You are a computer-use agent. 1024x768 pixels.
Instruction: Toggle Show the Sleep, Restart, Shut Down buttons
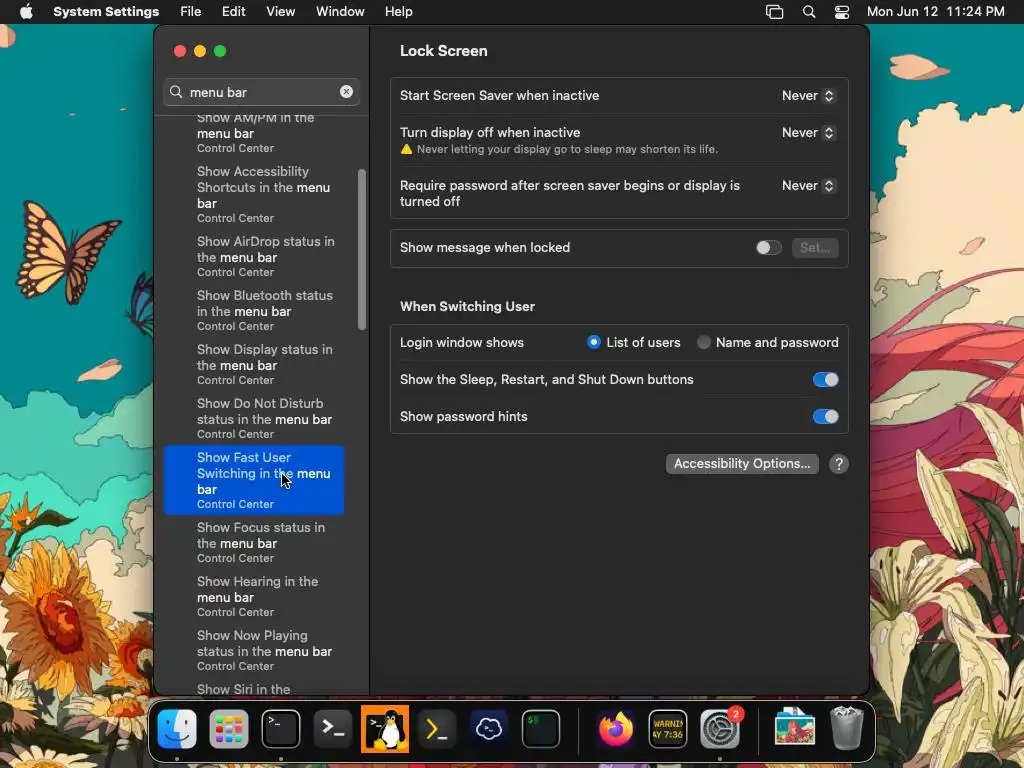tap(825, 379)
